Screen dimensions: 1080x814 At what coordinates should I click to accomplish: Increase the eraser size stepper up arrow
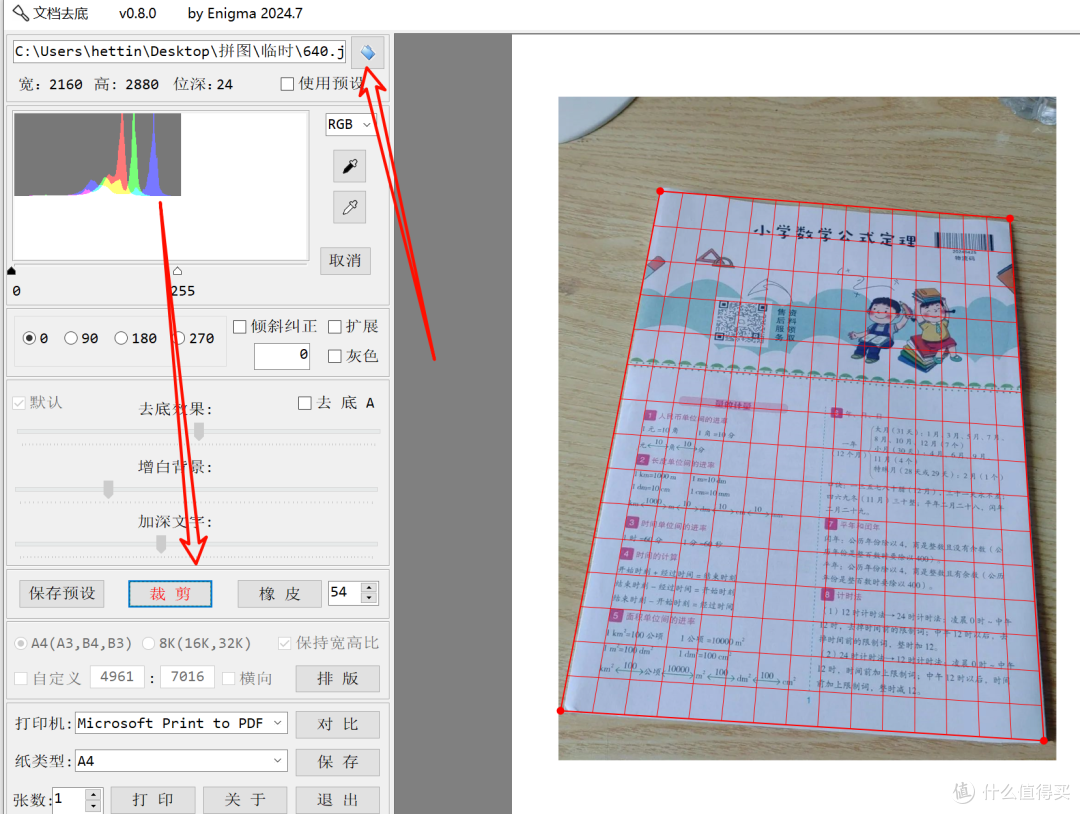370,587
